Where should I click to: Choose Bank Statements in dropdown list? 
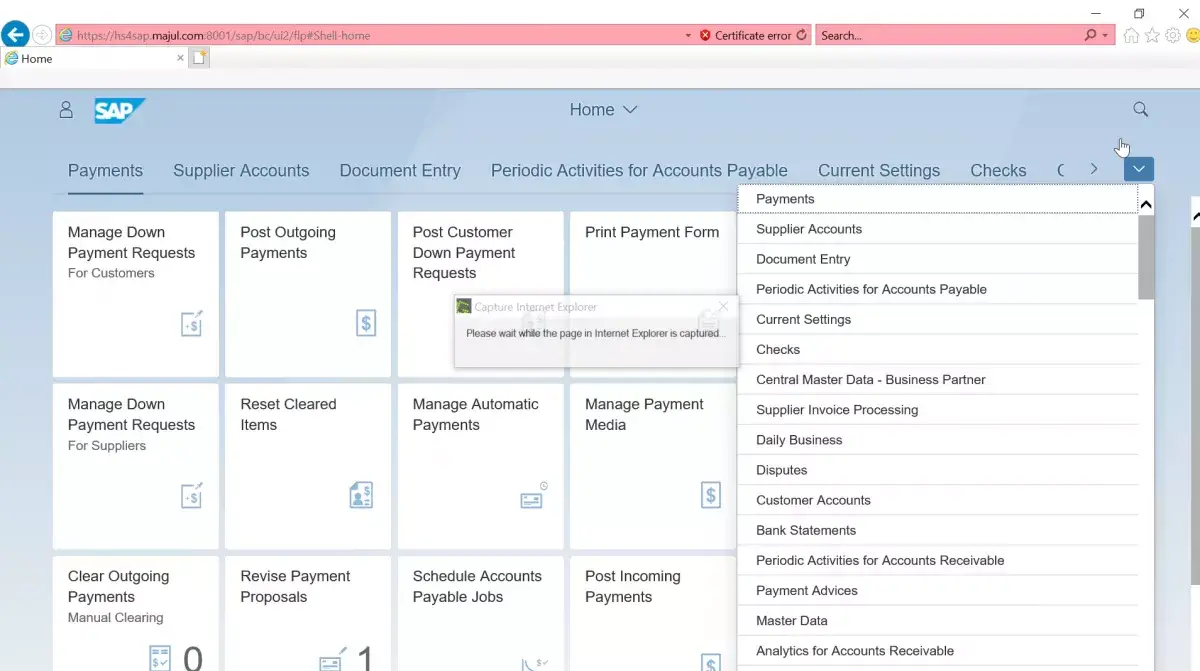click(x=938, y=530)
